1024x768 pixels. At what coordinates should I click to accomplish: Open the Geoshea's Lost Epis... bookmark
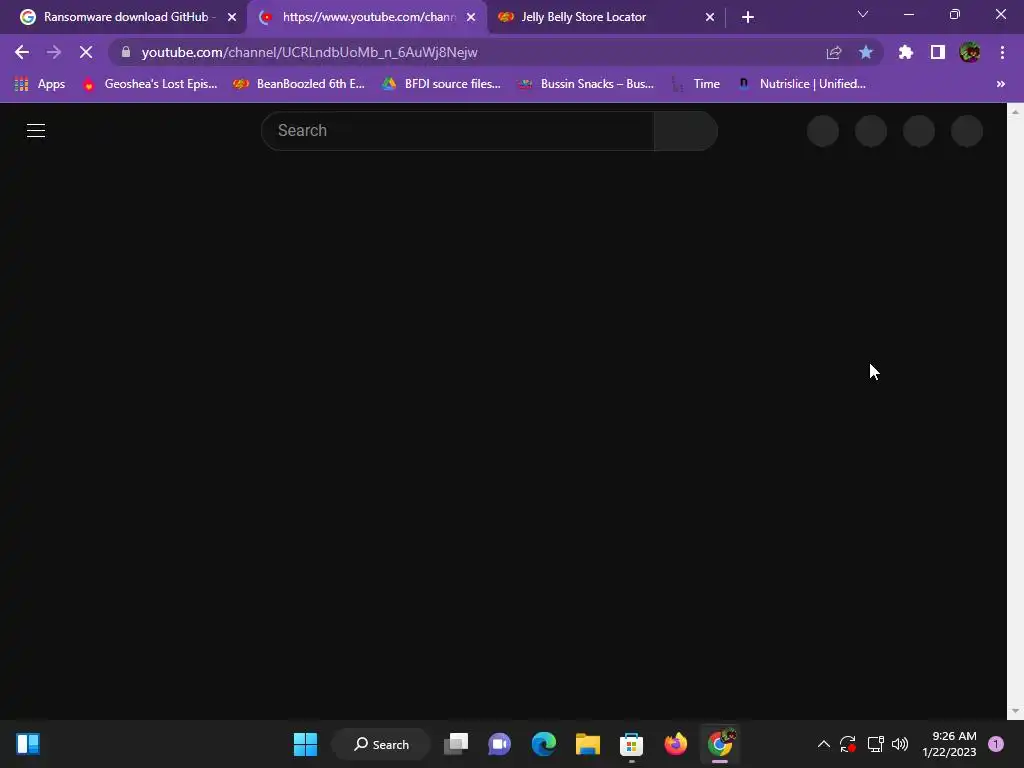pos(150,84)
